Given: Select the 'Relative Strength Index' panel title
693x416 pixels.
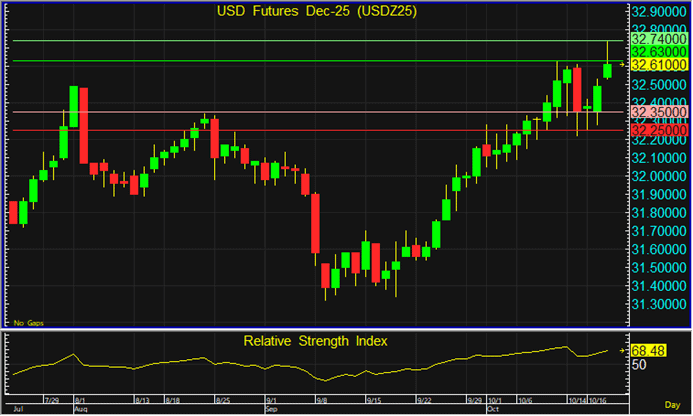Looking at the screenshot, I should tap(316, 341).
